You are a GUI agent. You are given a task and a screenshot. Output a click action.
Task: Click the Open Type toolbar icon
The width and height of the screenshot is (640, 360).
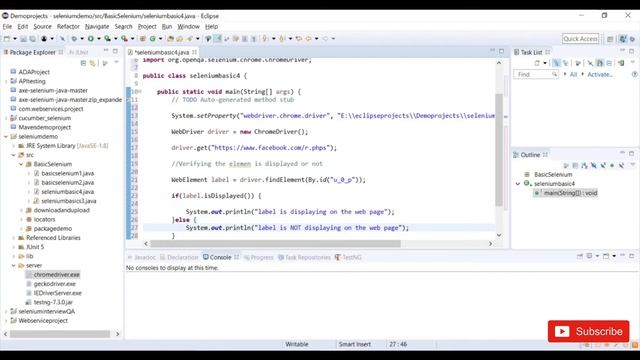coord(170,39)
